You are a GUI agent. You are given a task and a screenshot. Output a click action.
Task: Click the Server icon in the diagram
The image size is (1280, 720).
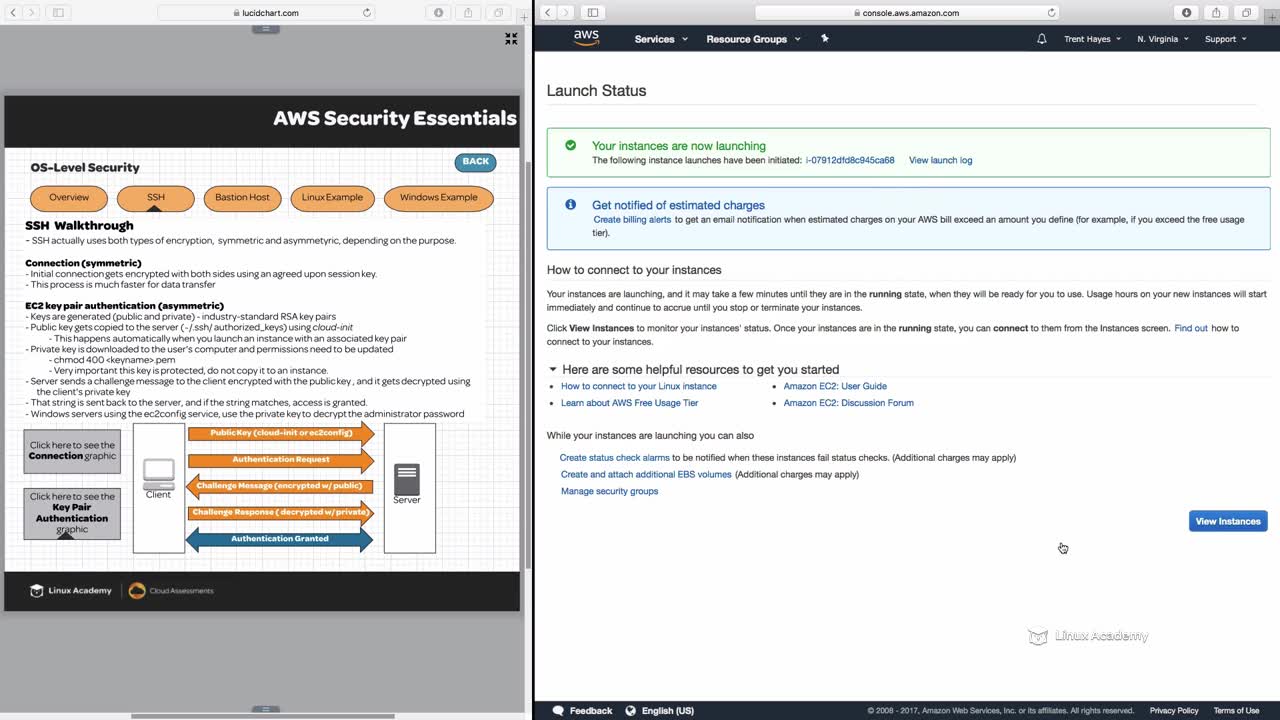tap(407, 479)
